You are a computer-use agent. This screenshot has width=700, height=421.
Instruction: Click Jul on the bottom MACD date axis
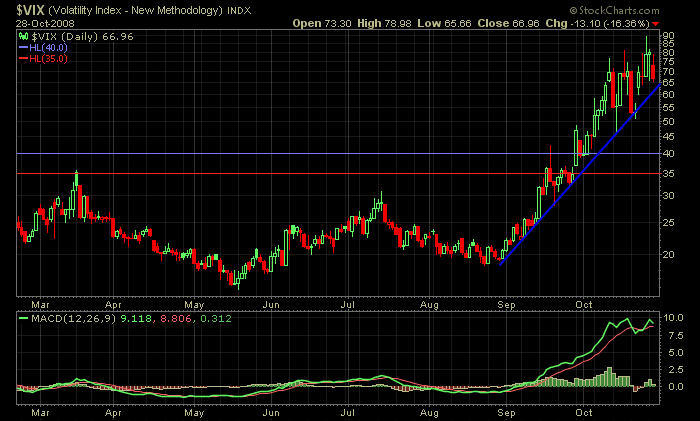tap(347, 413)
